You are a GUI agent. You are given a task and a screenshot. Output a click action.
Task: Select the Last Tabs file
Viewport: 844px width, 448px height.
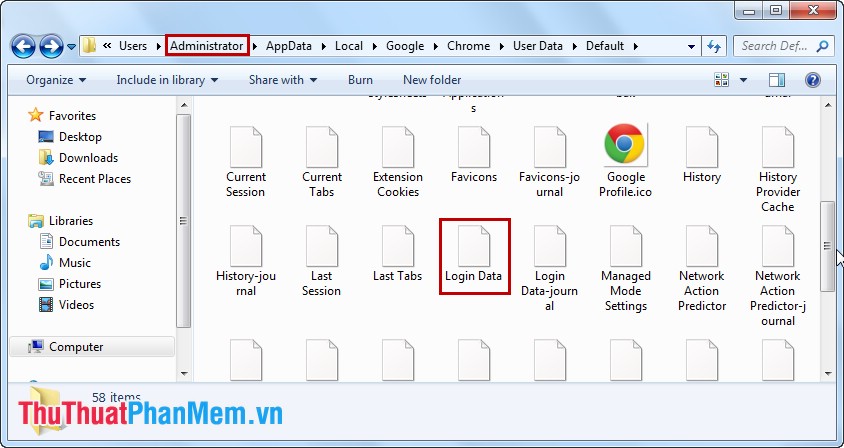398,254
